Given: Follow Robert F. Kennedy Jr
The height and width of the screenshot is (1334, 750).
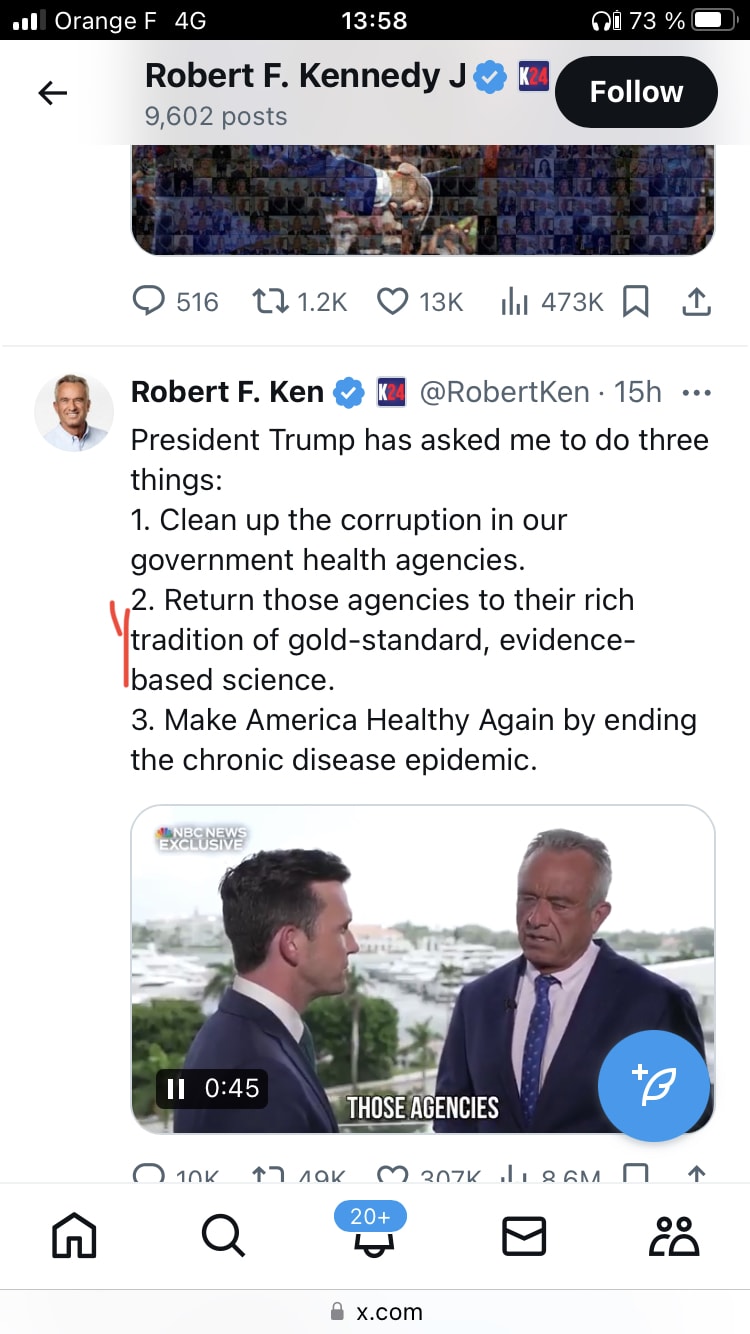Looking at the screenshot, I should coord(636,92).
